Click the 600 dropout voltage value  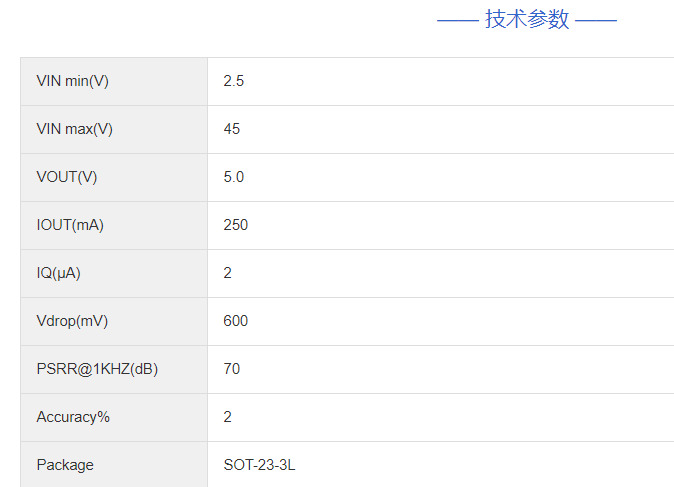tap(236, 321)
